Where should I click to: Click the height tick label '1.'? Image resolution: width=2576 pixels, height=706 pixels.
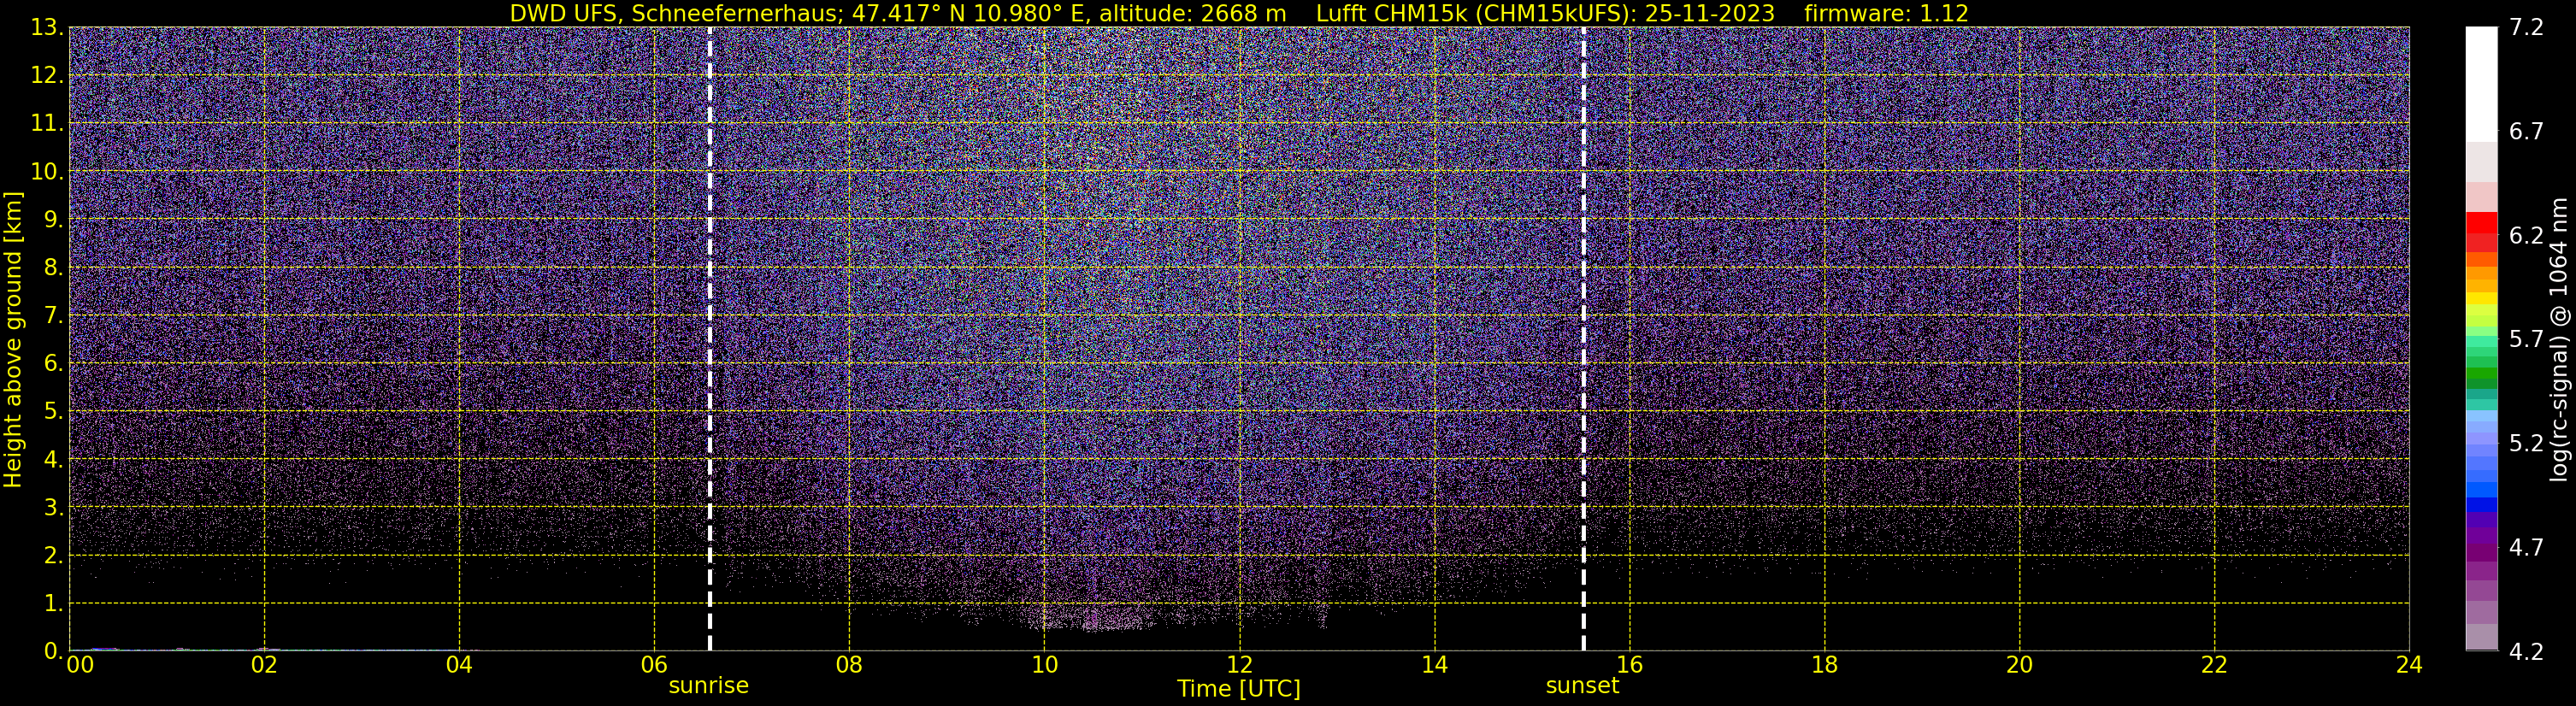(x=53, y=604)
